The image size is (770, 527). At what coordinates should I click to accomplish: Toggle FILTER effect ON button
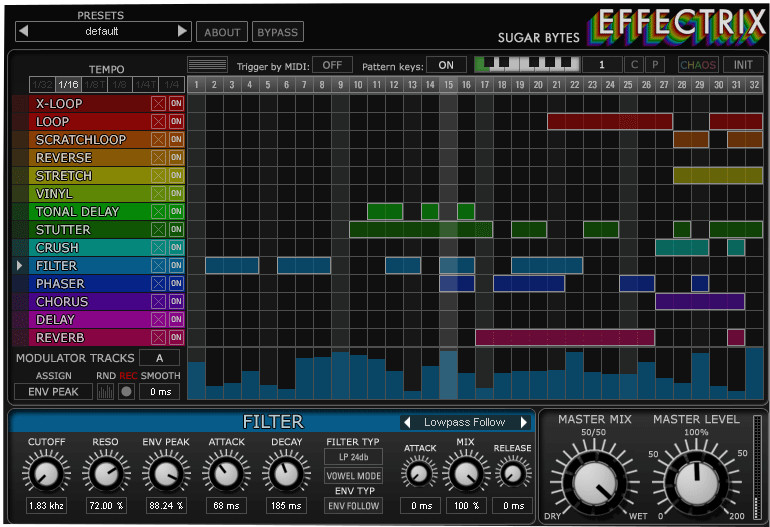coord(176,266)
